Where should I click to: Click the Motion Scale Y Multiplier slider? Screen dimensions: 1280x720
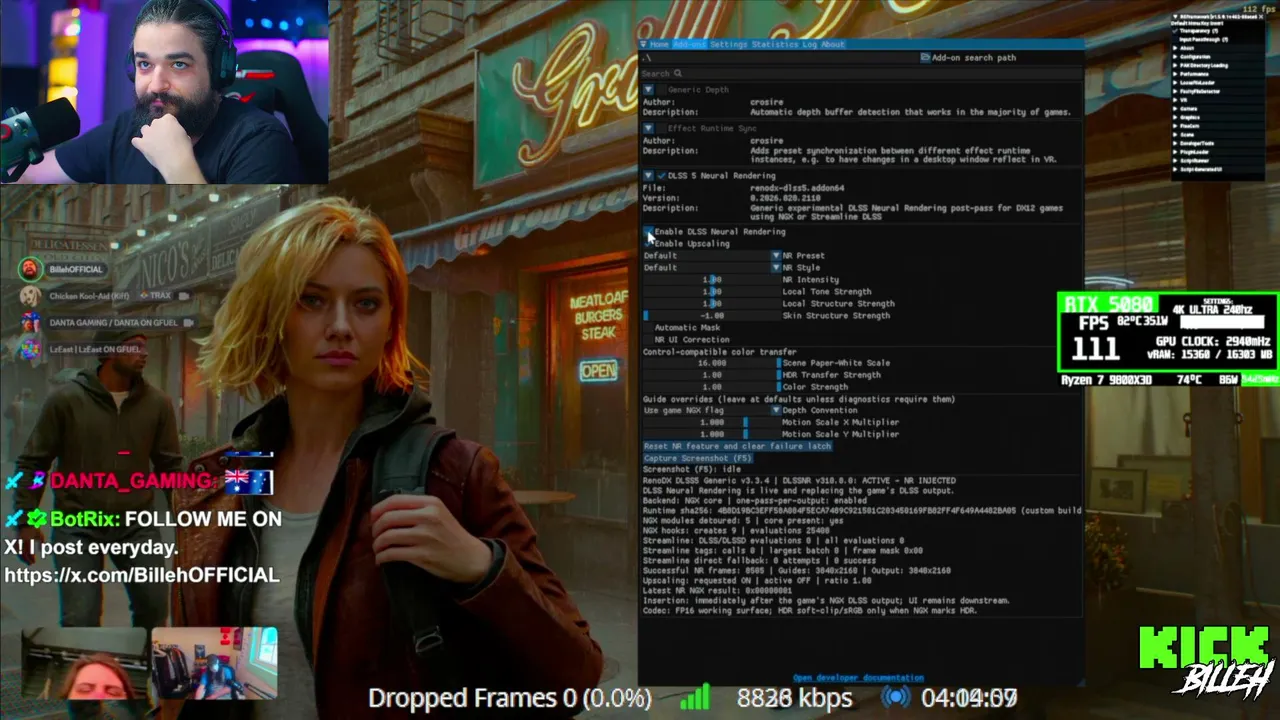(711, 435)
